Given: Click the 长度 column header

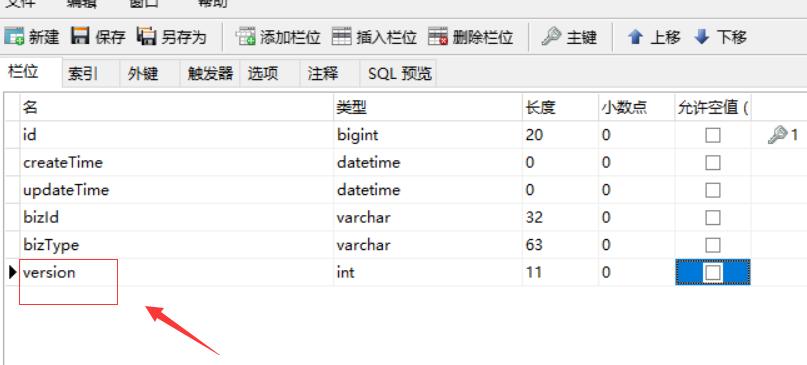Looking at the screenshot, I should tap(560, 107).
